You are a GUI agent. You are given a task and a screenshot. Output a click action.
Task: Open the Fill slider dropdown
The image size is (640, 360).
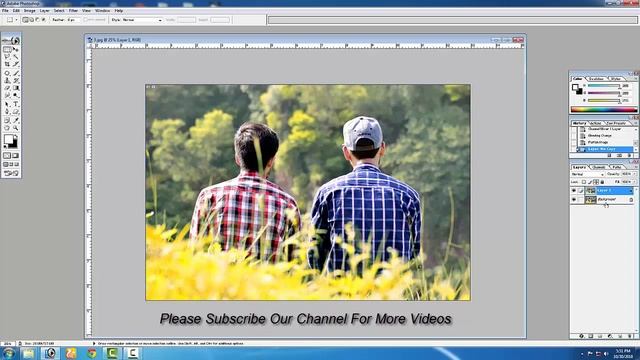633,182
